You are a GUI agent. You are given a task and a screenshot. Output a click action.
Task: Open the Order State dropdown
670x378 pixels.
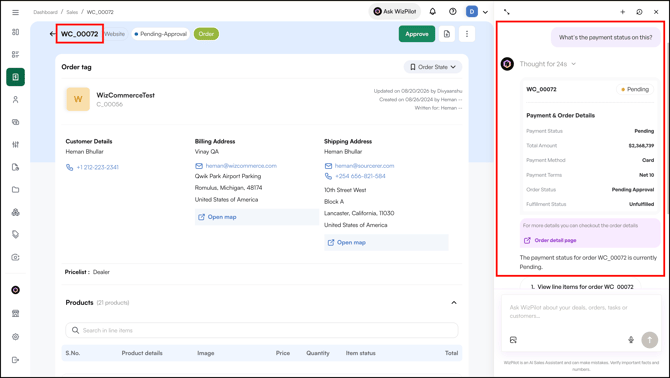click(x=432, y=67)
